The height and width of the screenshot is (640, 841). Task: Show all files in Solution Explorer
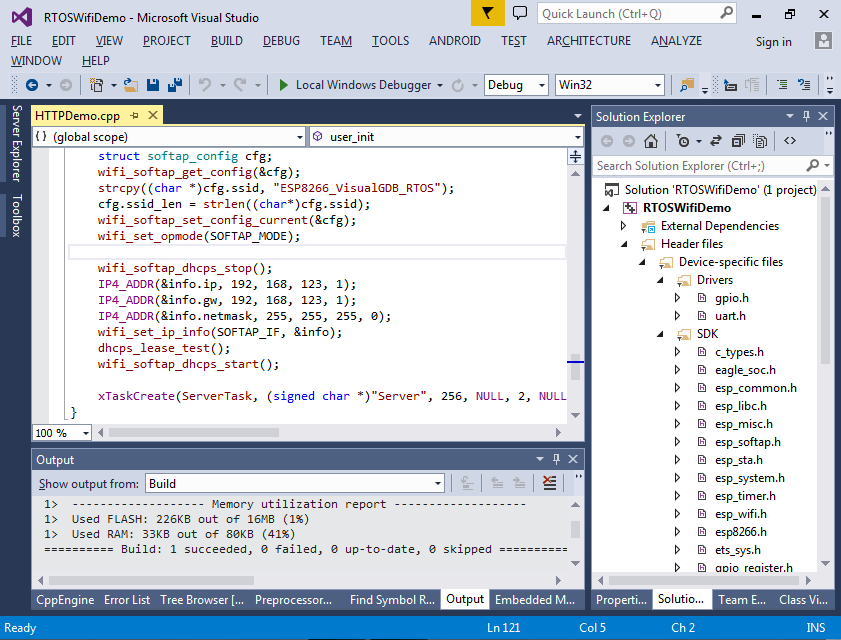point(760,141)
